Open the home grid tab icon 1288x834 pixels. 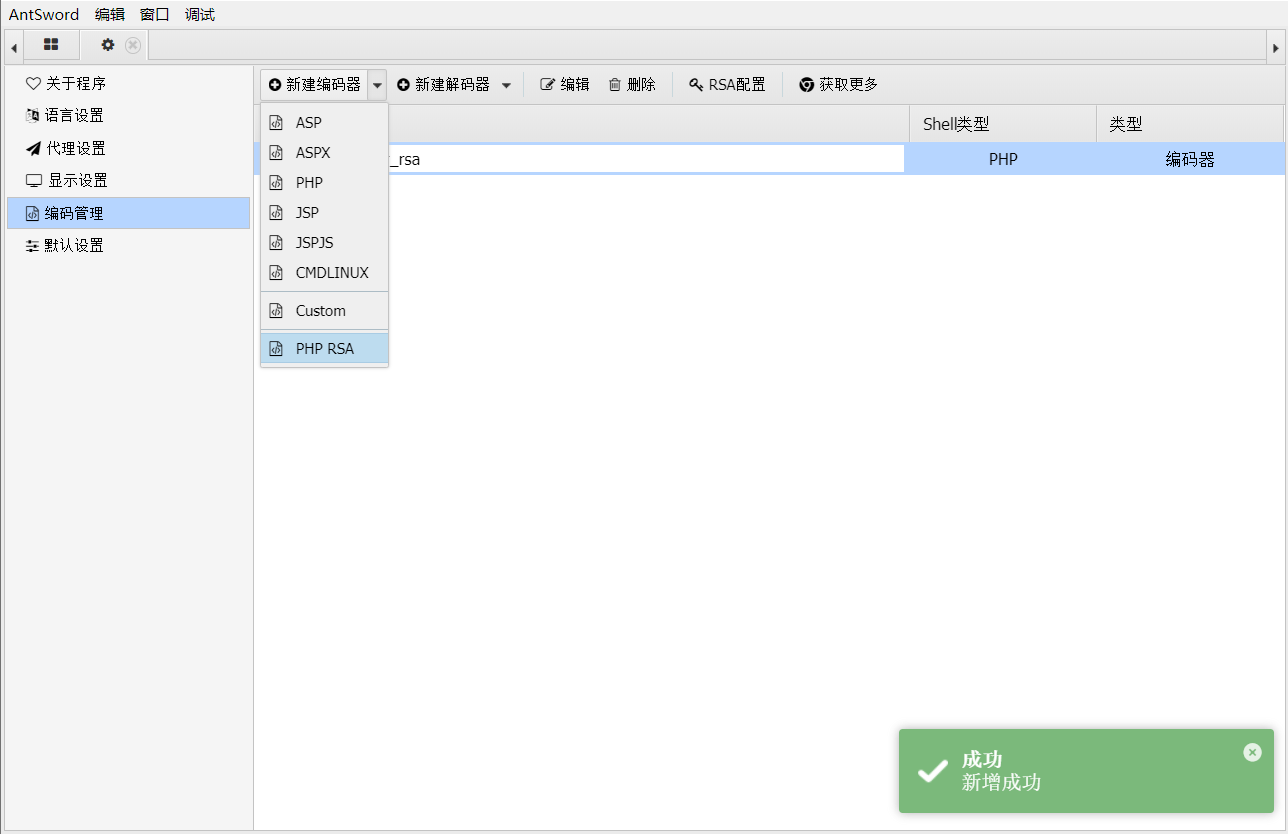click(x=51, y=45)
